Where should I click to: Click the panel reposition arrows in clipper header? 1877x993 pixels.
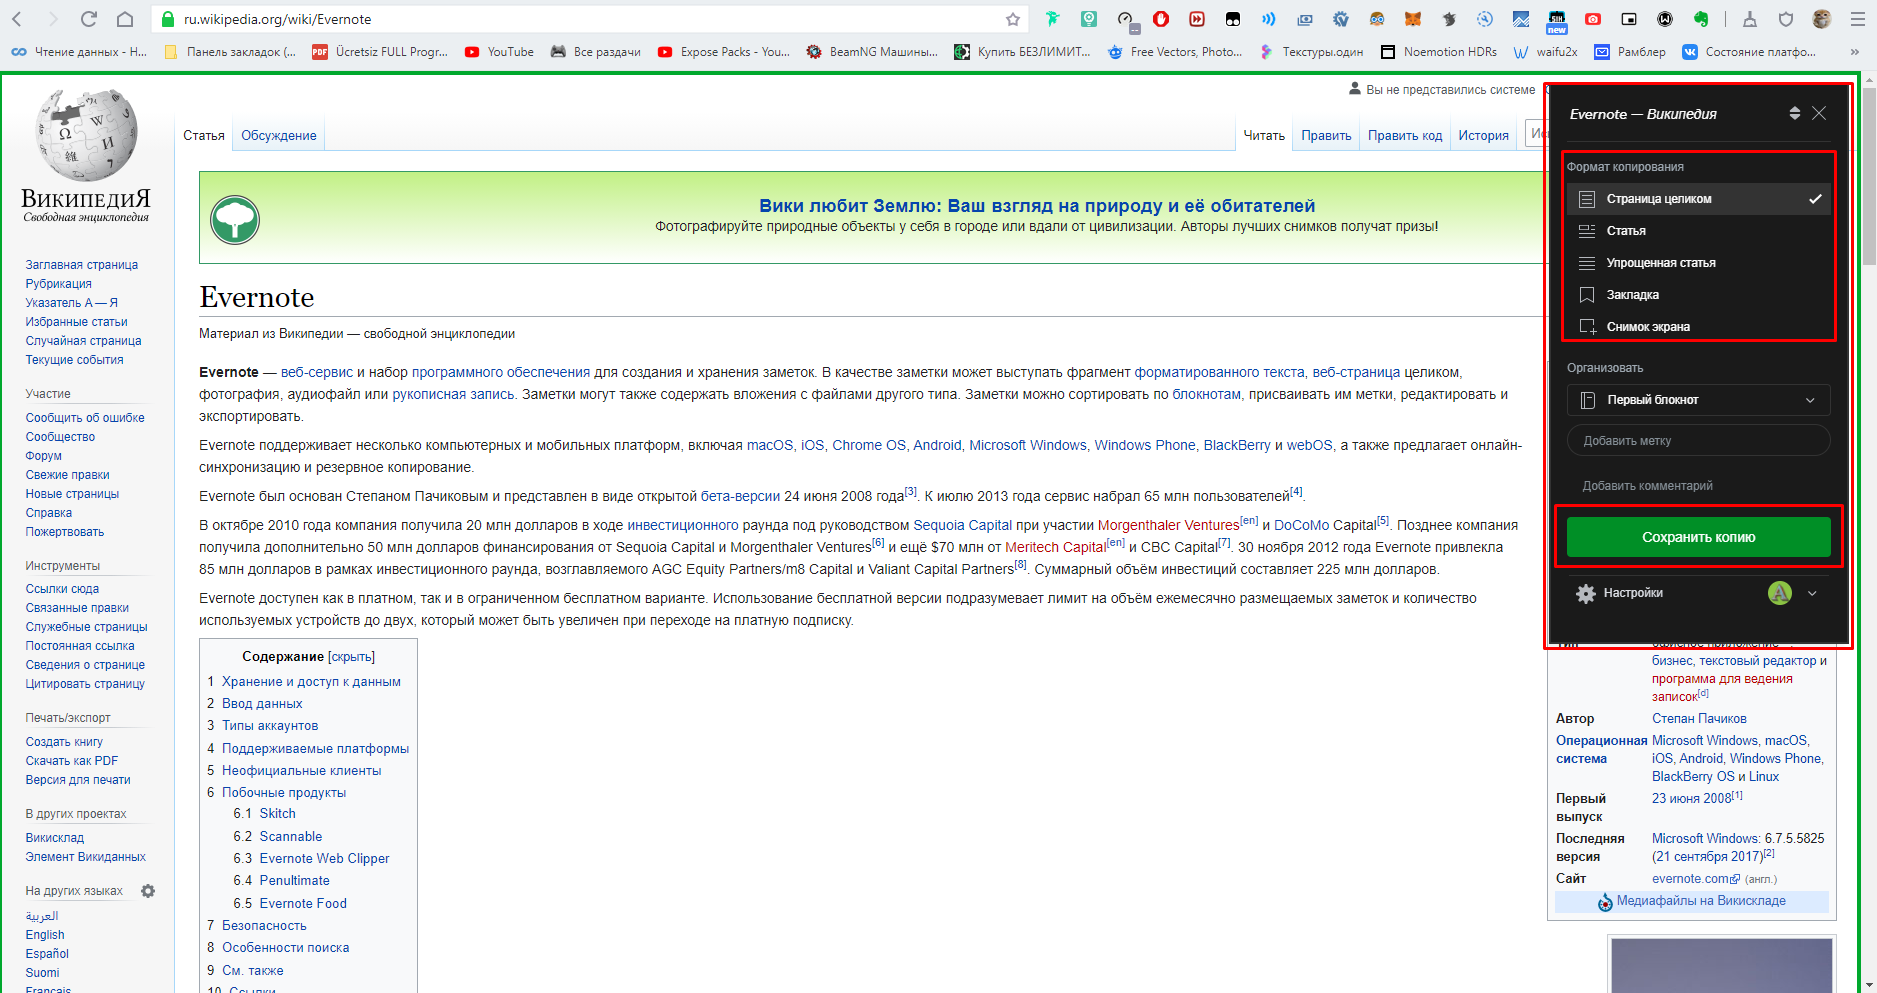coord(1795,113)
